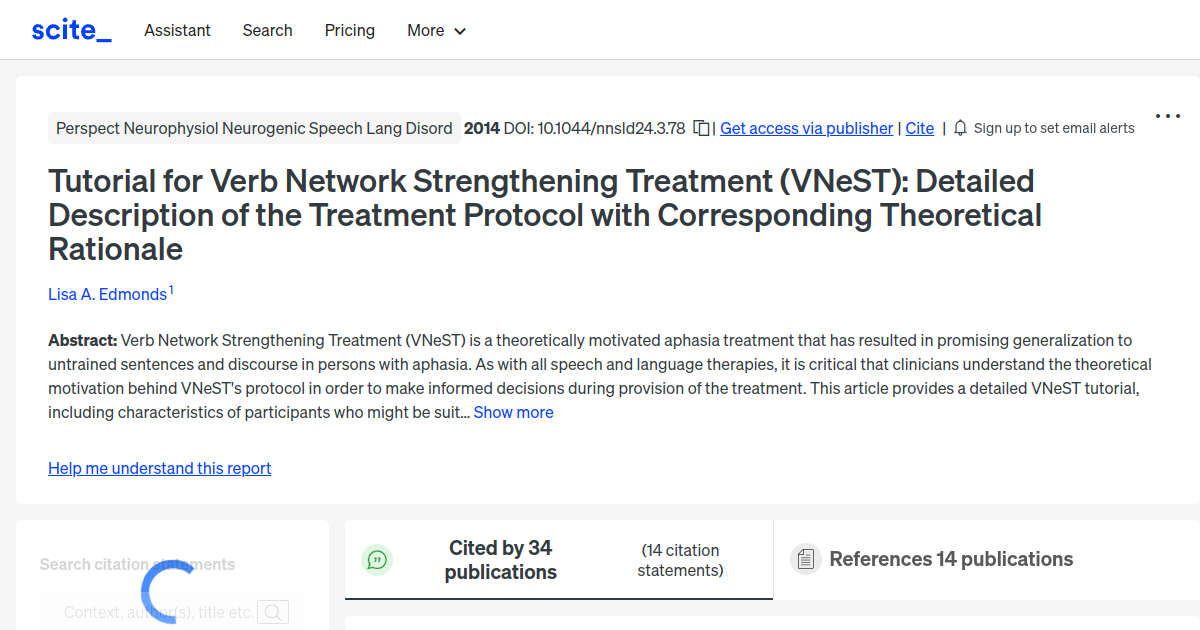This screenshot has height=630, width=1200.
Task: Select Assistant in the navigation bar
Action: [x=177, y=30]
